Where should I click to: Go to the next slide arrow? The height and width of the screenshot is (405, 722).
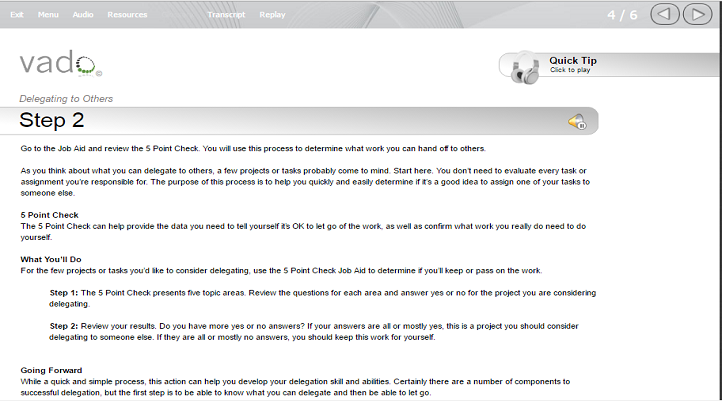pyautogui.click(x=698, y=14)
